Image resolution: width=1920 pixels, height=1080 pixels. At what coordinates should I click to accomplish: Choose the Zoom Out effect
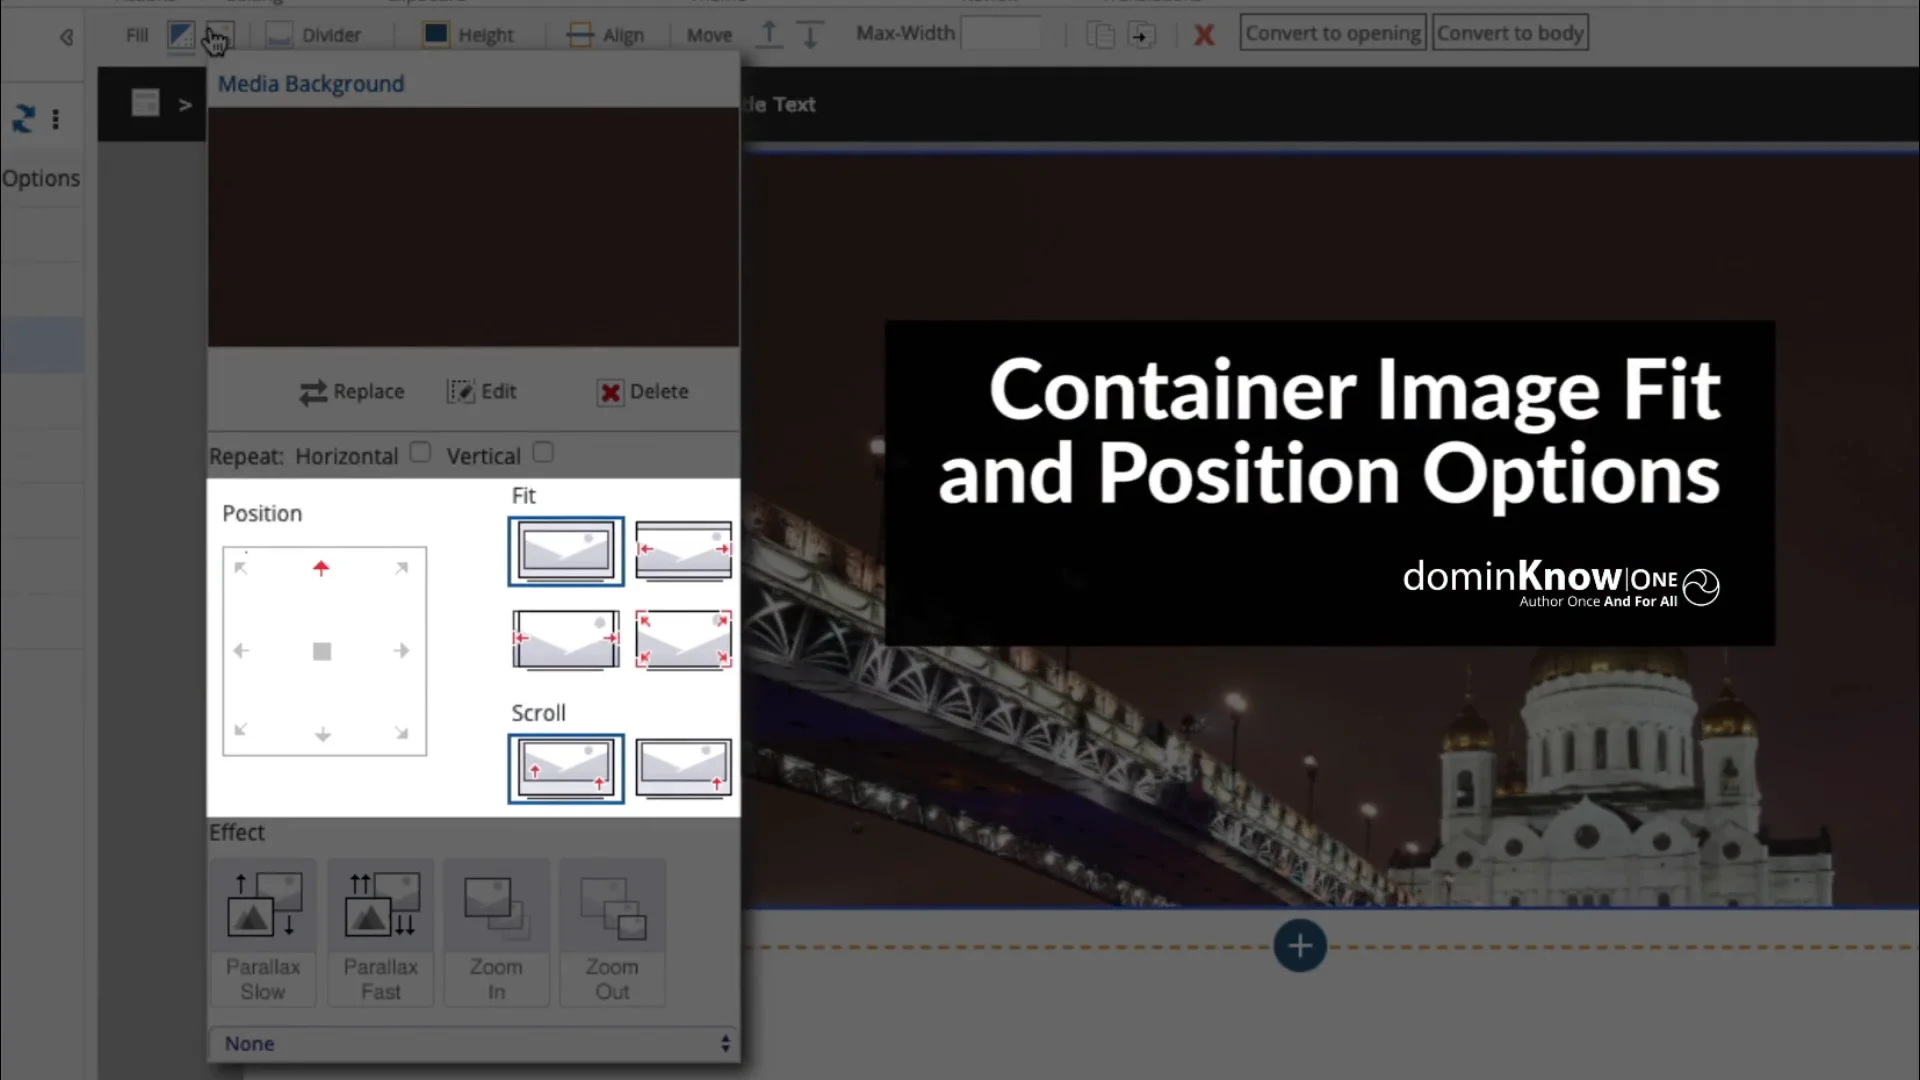pyautogui.click(x=612, y=932)
